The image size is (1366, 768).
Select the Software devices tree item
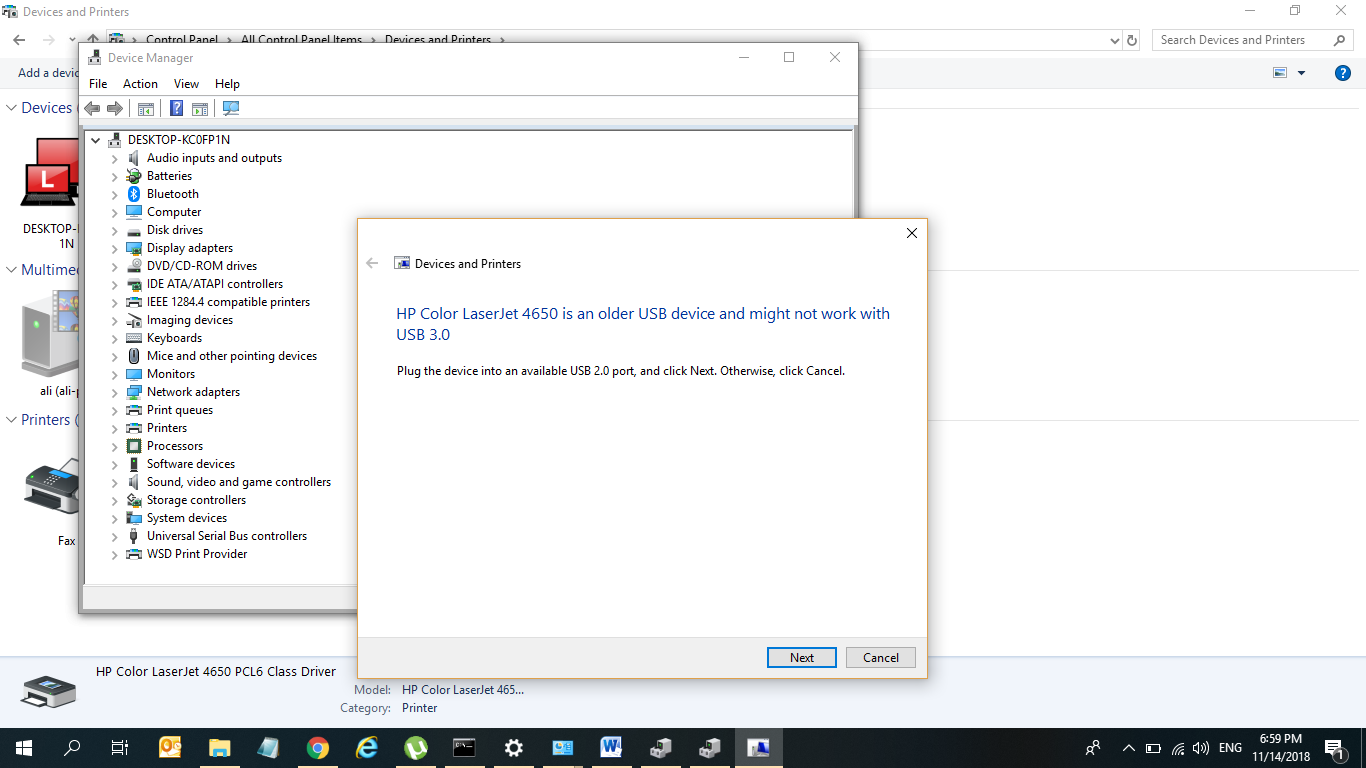pos(191,464)
